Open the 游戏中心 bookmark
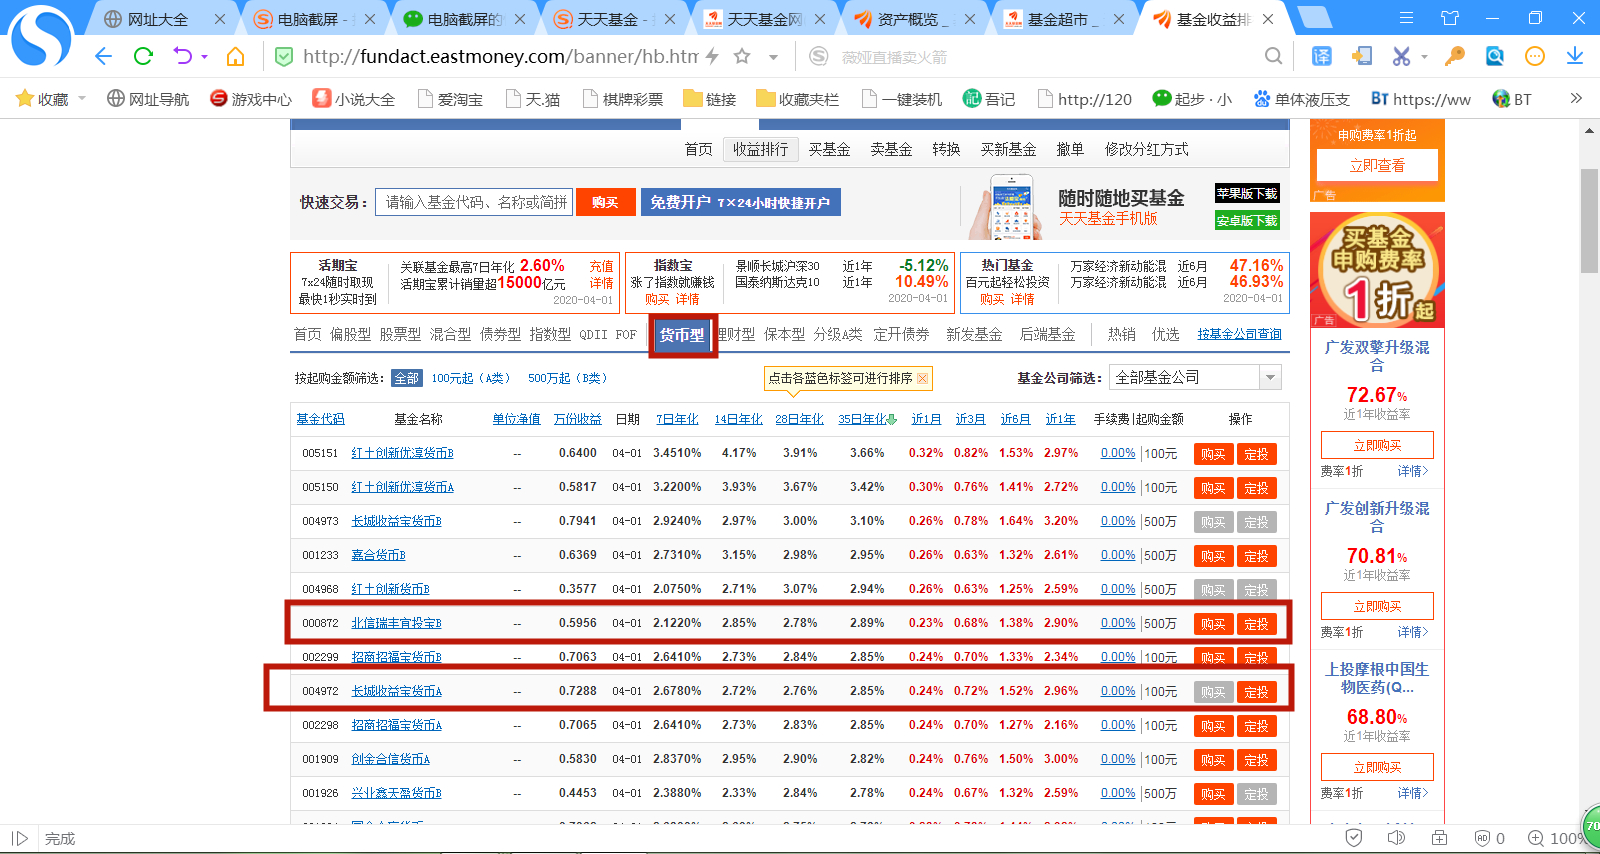 point(250,99)
